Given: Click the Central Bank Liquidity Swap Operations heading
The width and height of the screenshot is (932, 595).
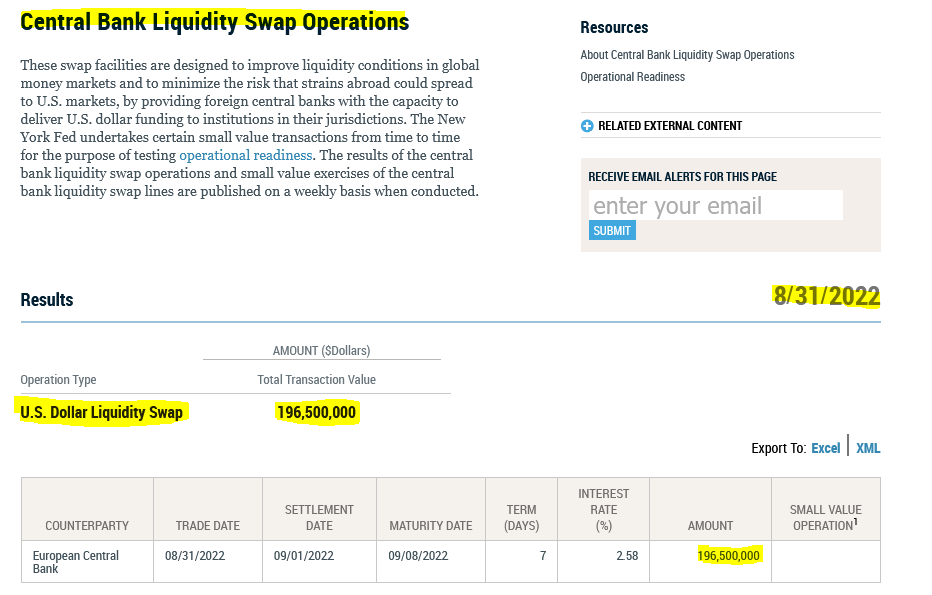Looking at the screenshot, I should [215, 22].
